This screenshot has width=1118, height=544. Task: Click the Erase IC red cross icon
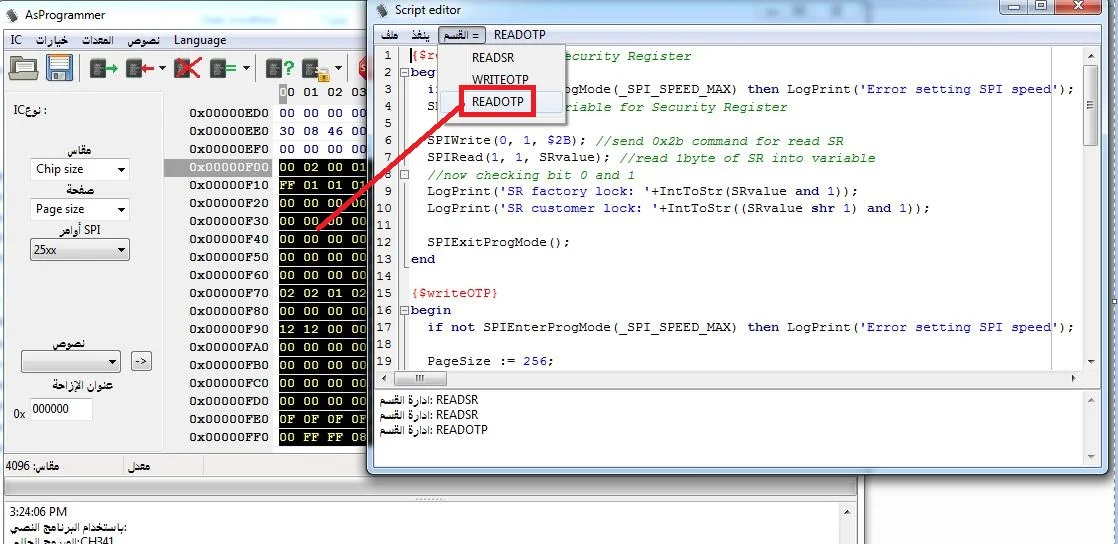[188, 68]
